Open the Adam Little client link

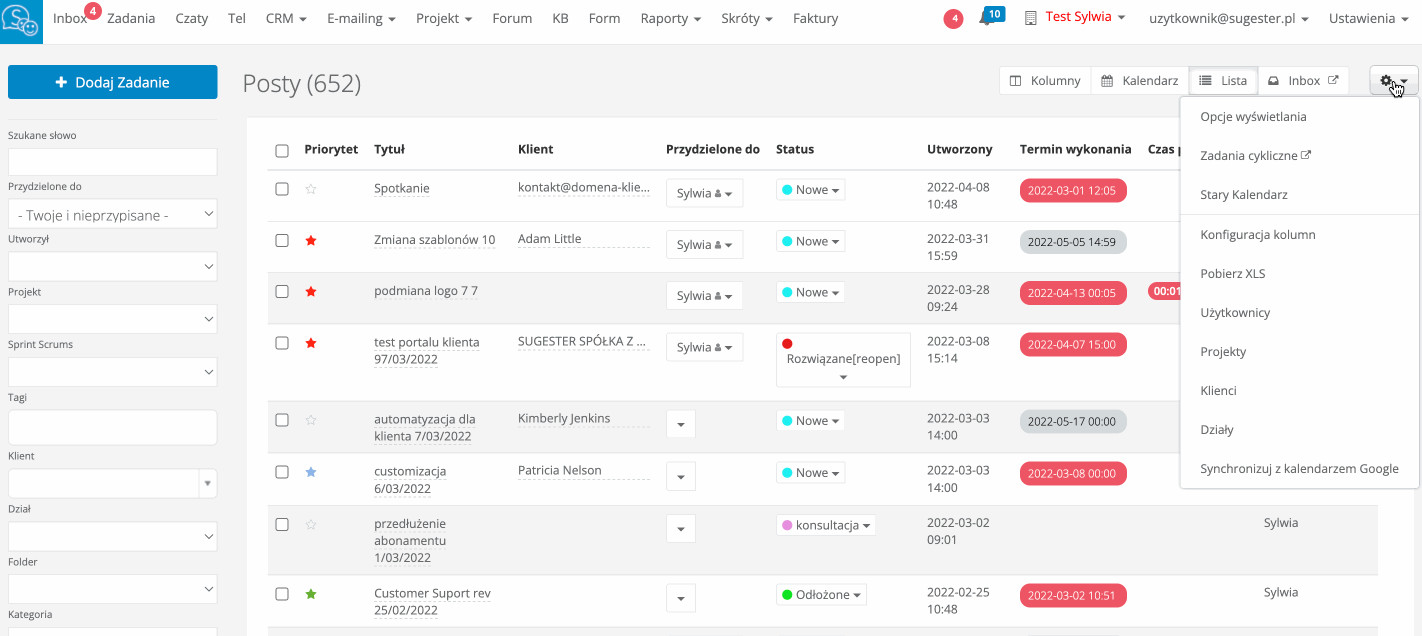click(x=549, y=239)
